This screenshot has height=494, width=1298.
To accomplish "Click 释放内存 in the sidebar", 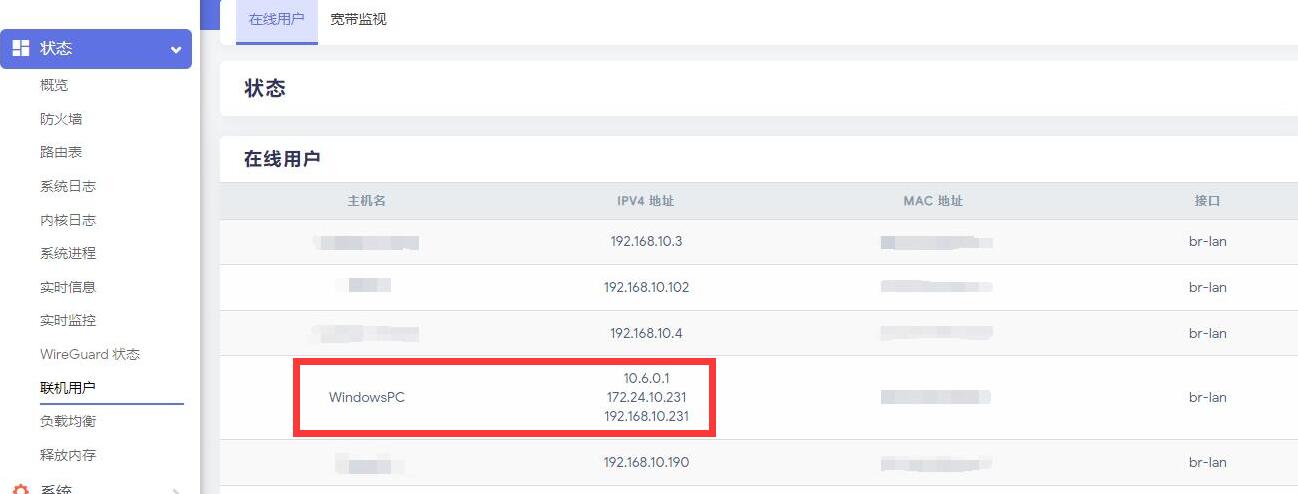I will (x=68, y=455).
